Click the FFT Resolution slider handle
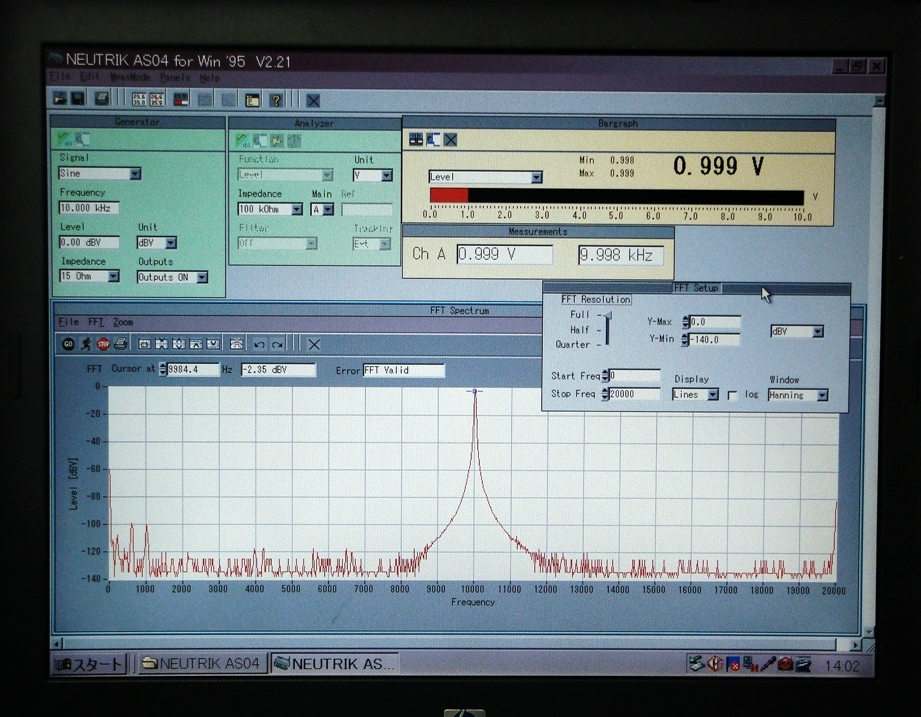Screen dimensions: 921x717 coord(608,316)
